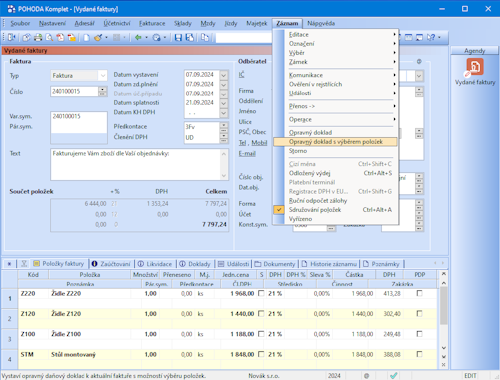
Task: Open Datum KH DPH dropdown arrow
Action: tap(224, 113)
